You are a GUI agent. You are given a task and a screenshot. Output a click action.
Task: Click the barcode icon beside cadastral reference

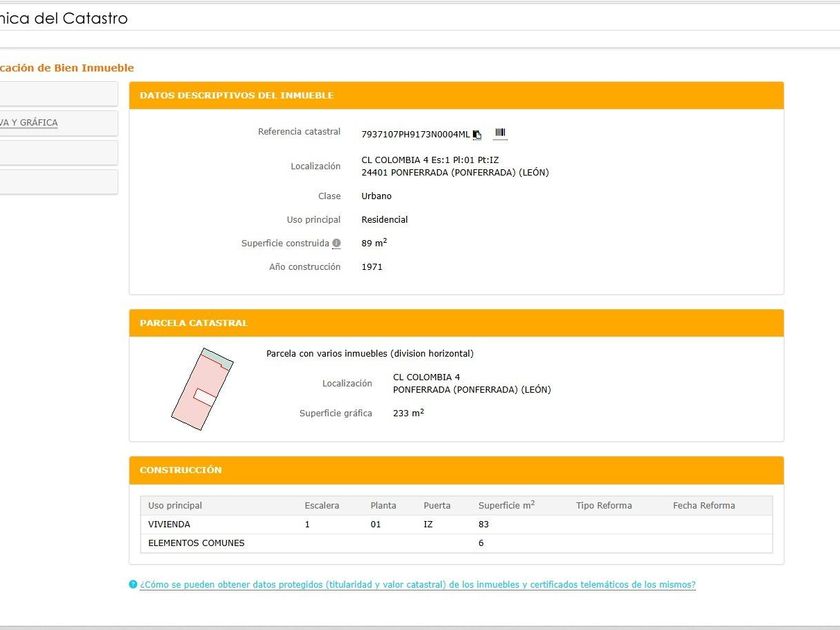point(500,133)
